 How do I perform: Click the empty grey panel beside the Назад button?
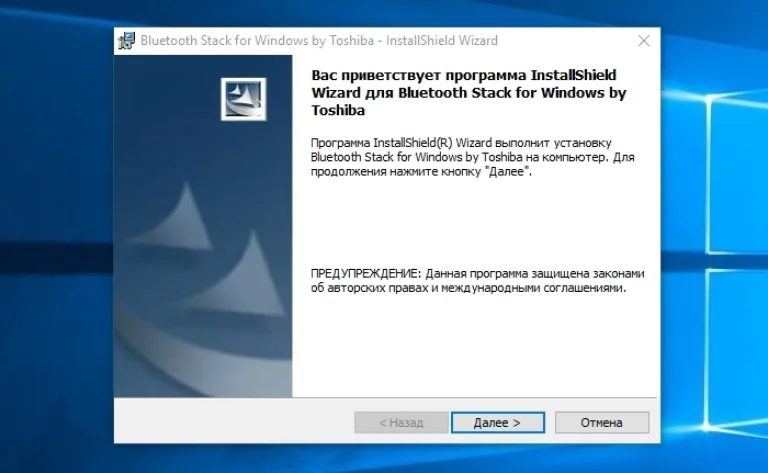(234, 421)
